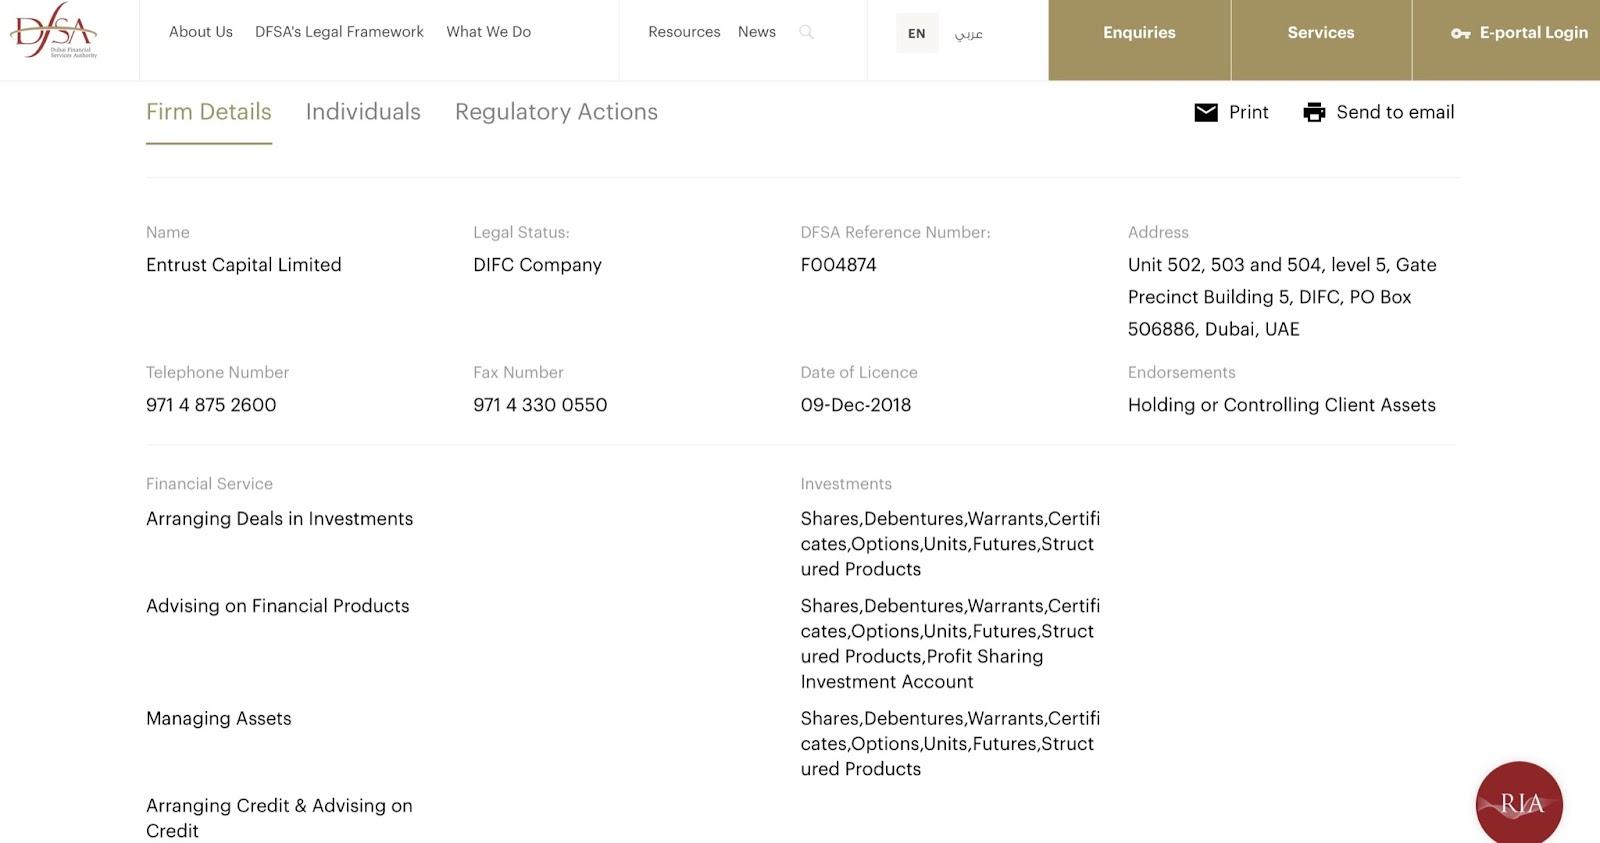Click investments list containing Profit Sharing
Viewport: 1600px width, 843px height.
pos(950,644)
